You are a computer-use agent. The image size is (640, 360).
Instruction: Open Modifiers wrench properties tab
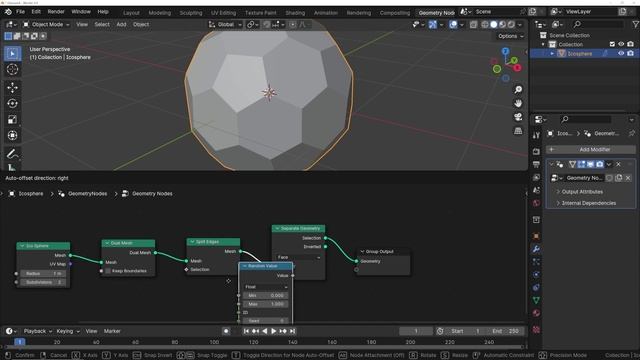click(536, 249)
